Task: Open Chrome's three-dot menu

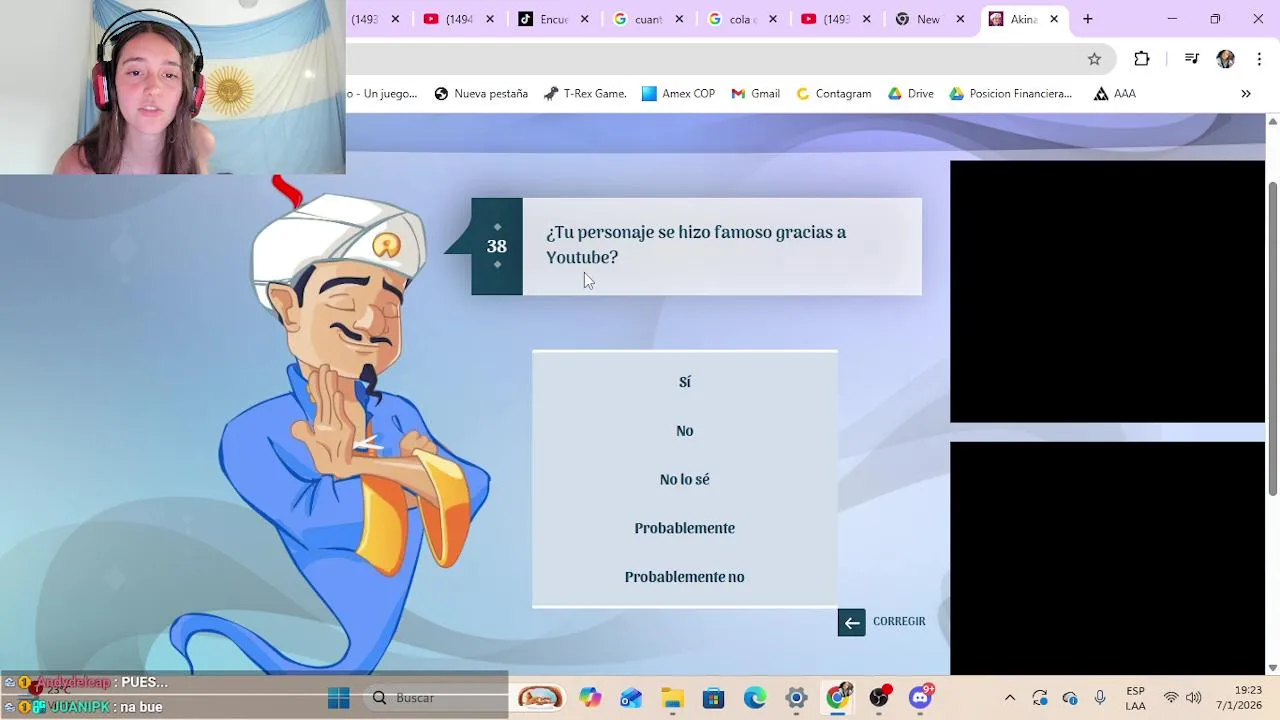Action: click(1259, 59)
